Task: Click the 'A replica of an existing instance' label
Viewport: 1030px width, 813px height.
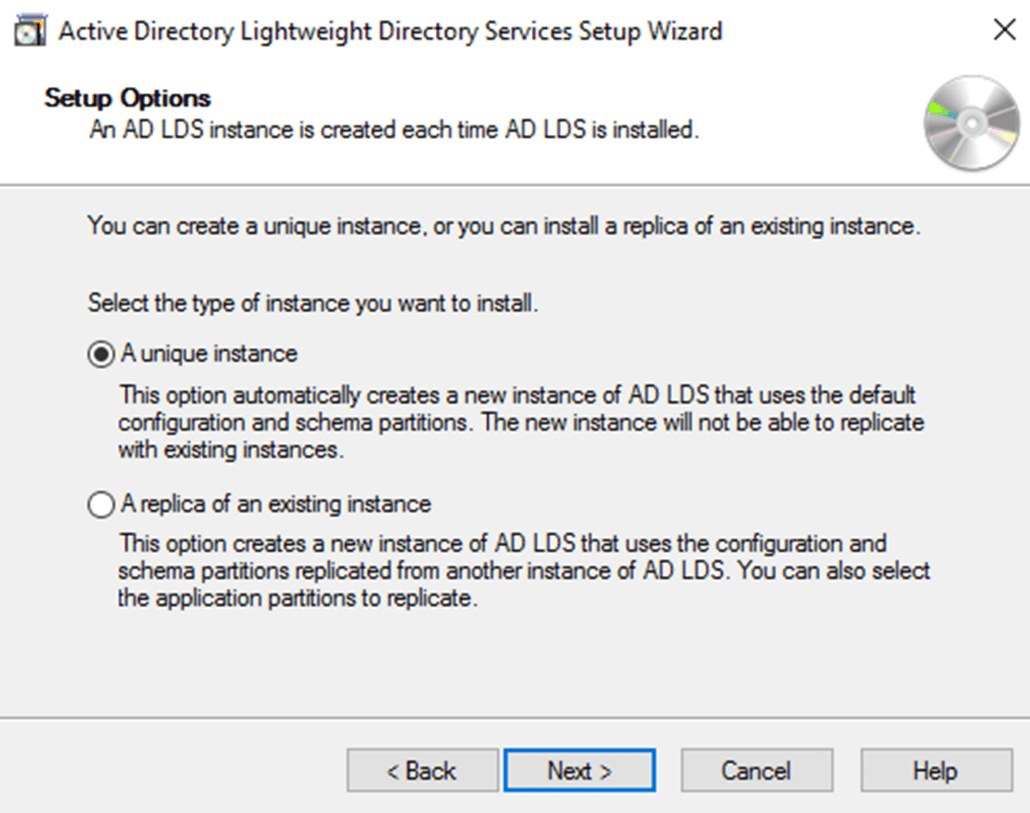Action: tap(270, 505)
